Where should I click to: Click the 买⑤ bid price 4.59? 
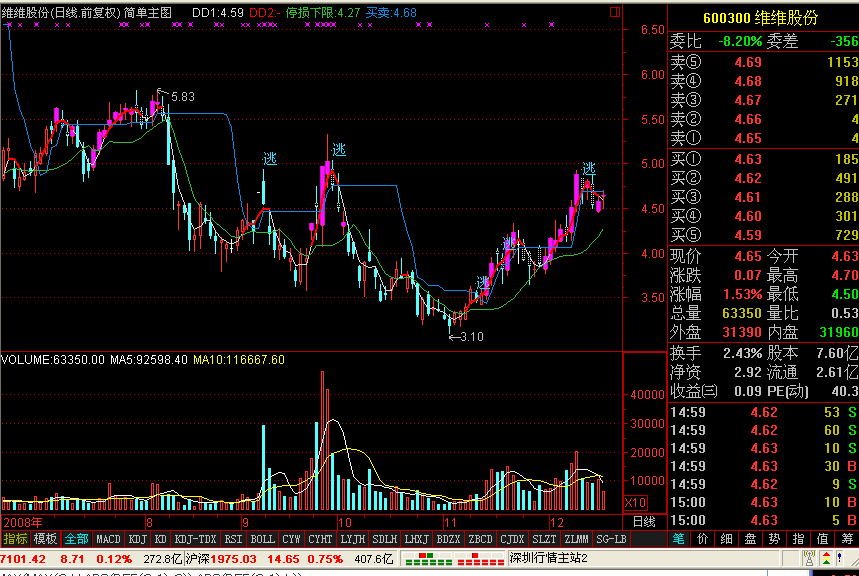pos(748,235)
